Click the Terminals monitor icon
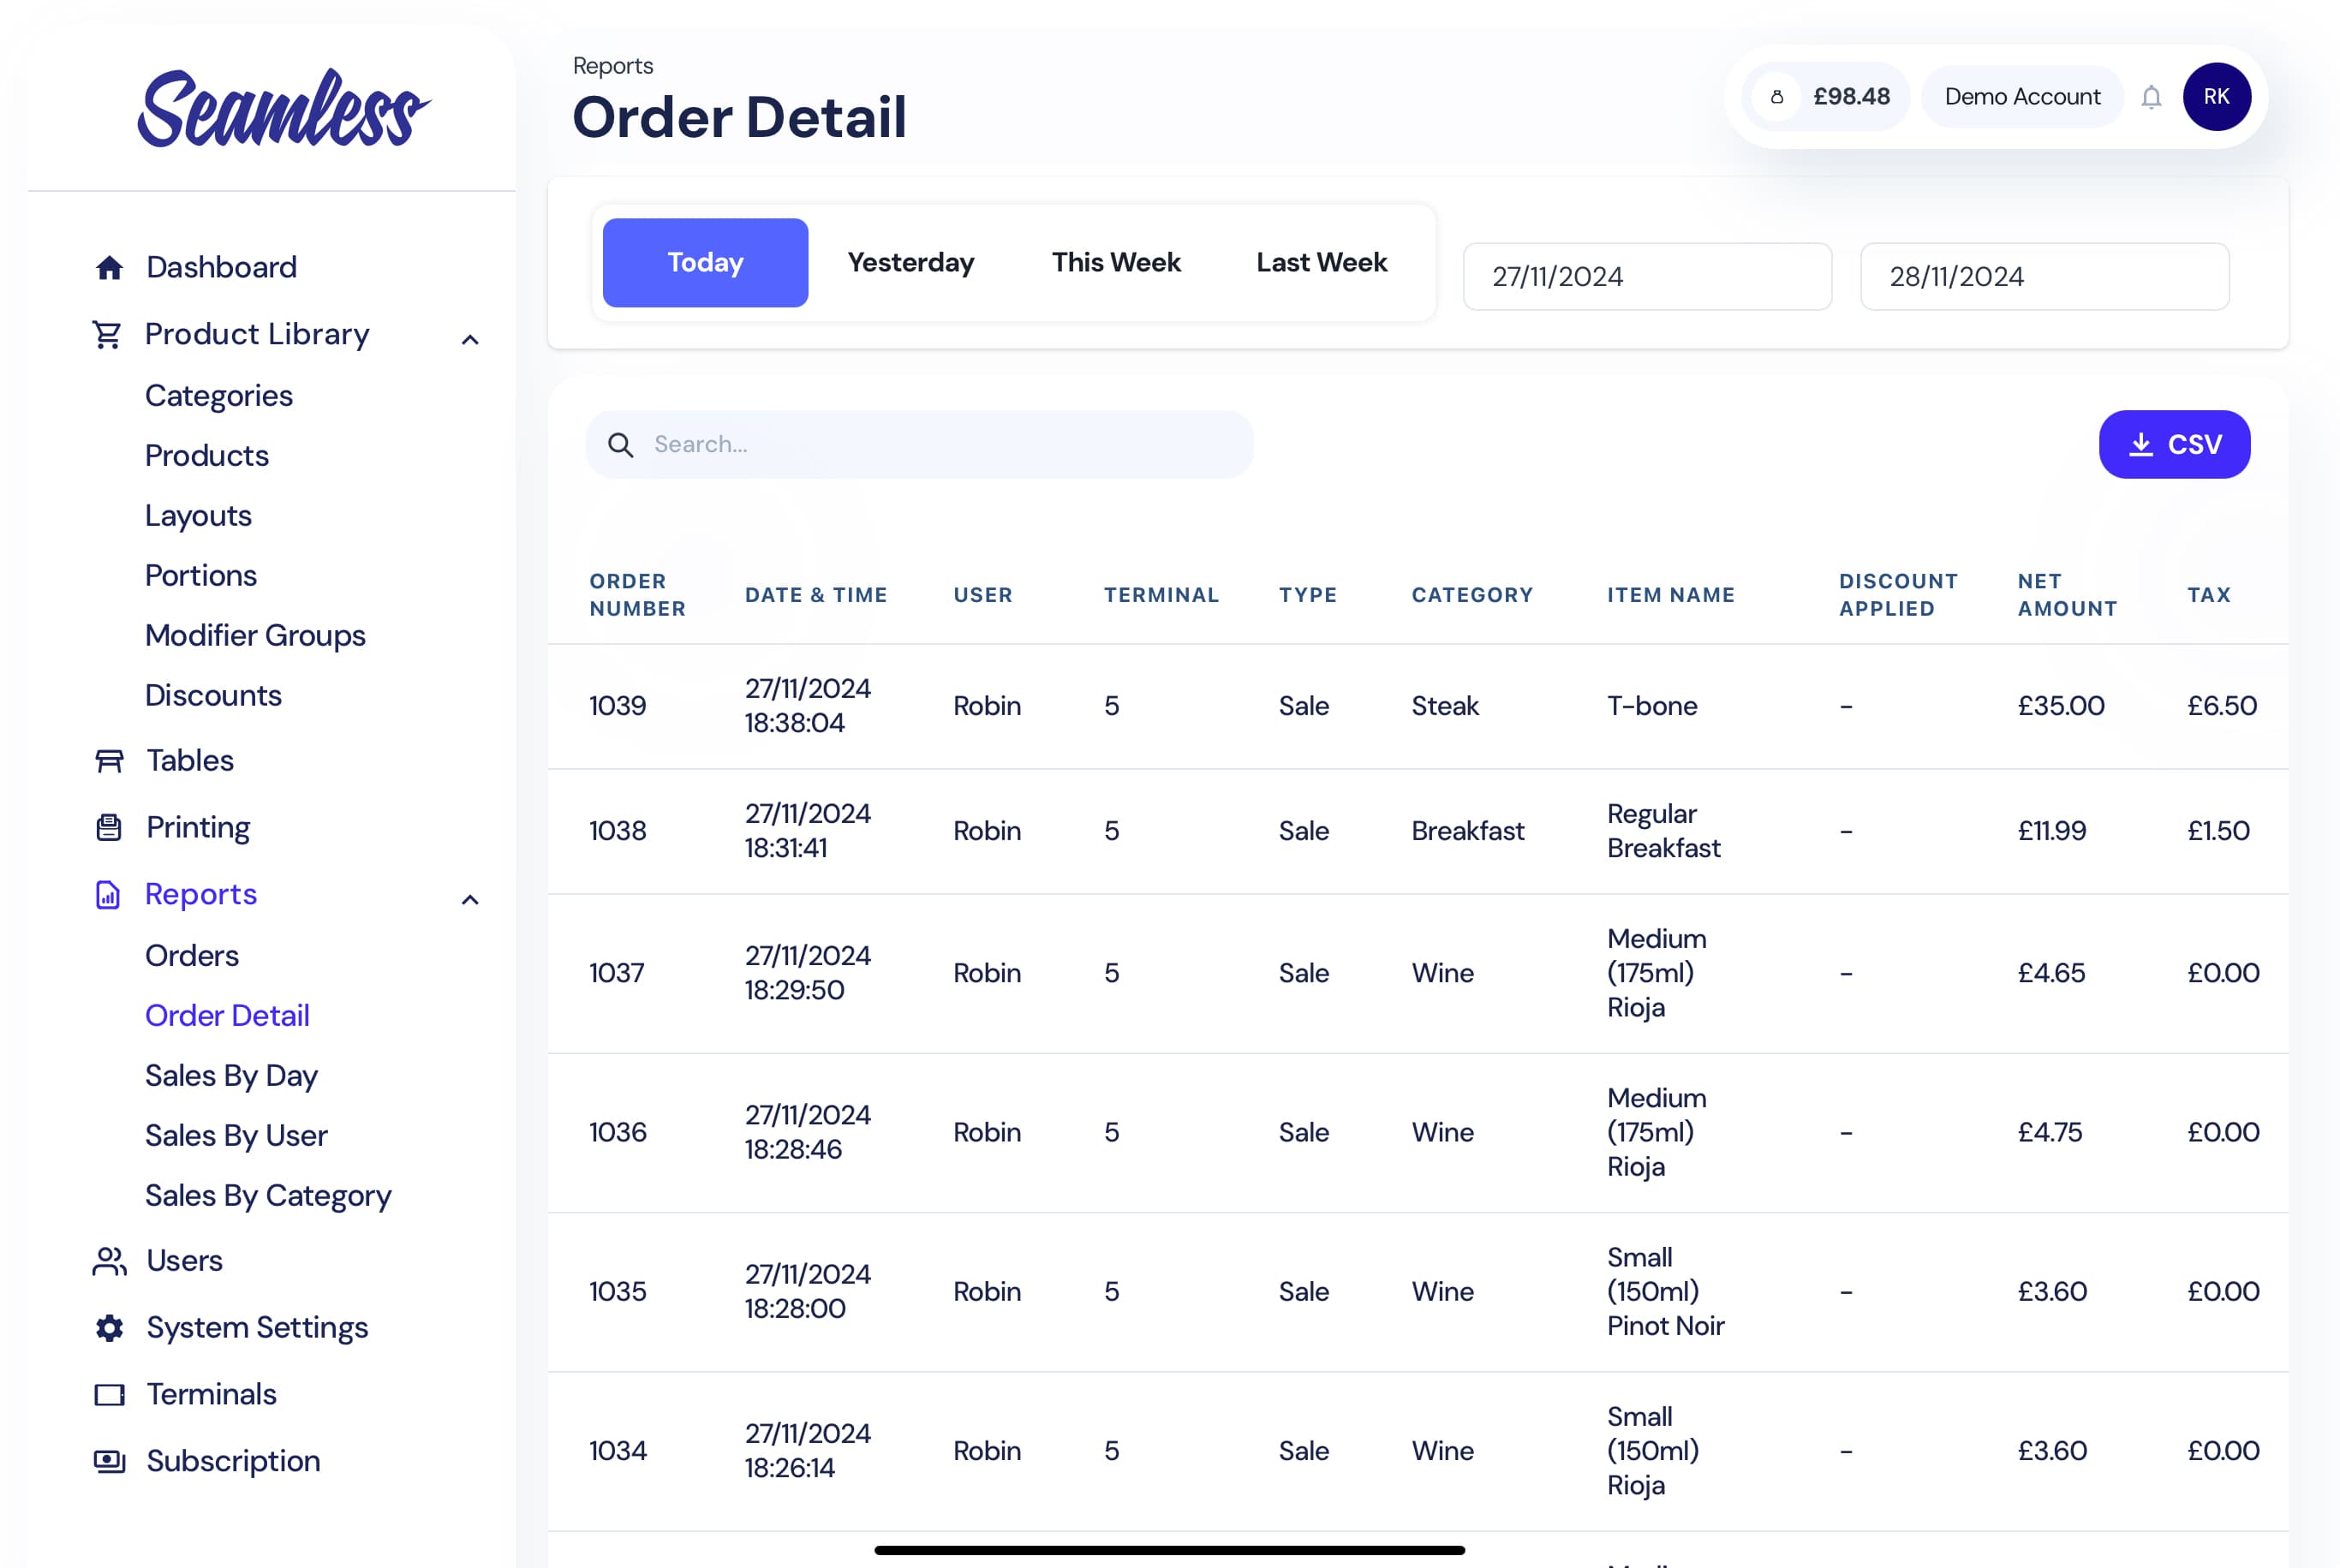Viewport: 2340px width, 1568px height. [109, 1394]
